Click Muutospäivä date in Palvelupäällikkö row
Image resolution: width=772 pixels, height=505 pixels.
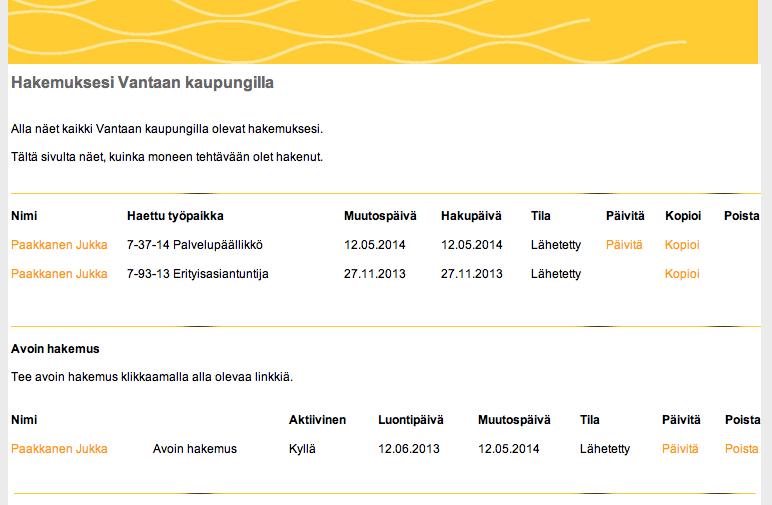(x=375, y=245)
